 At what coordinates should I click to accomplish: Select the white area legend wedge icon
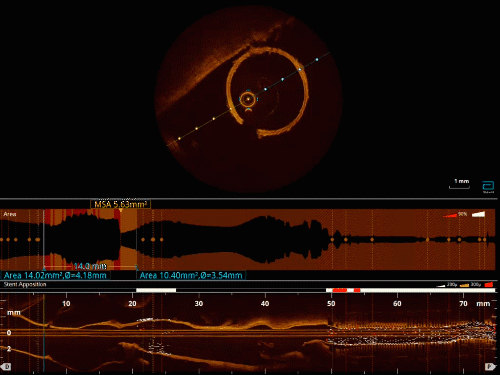pos(478,214)
